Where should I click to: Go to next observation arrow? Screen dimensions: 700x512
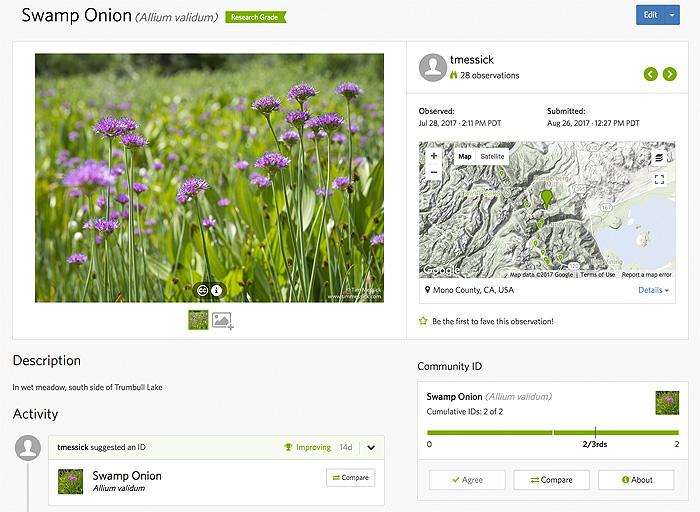(x=670, y=75)
